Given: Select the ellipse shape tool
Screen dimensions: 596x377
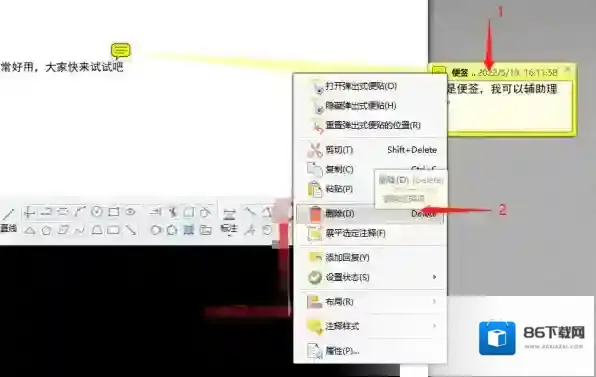Looking at the screenshot, I should pos(155,230).
